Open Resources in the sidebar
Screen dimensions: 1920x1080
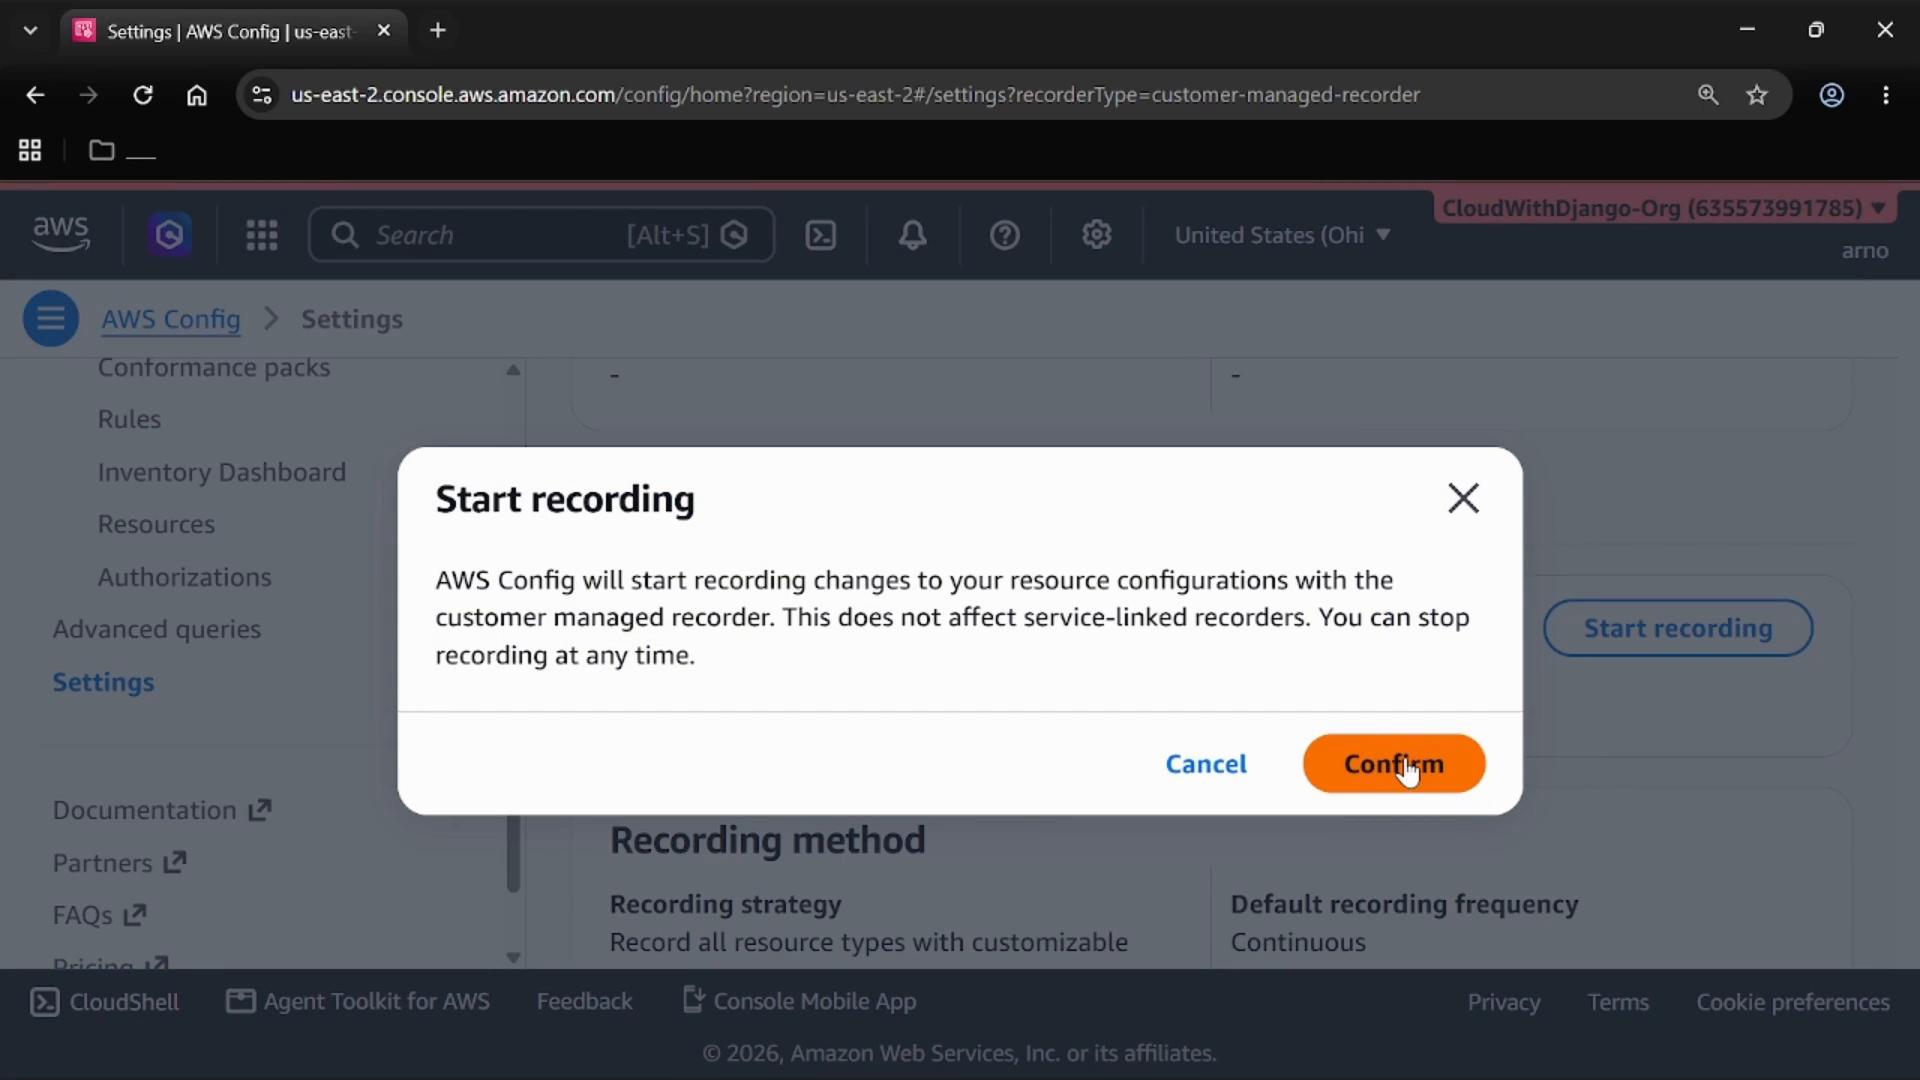[156, 524]
